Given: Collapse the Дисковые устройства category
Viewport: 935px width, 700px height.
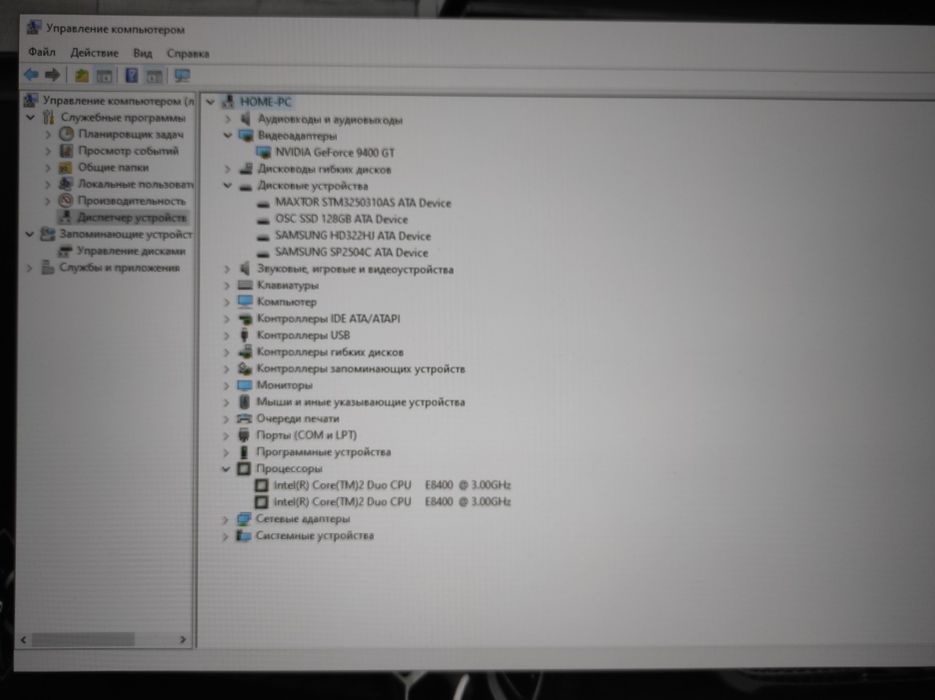Looking at the screenshot, I should coord(227,185).
